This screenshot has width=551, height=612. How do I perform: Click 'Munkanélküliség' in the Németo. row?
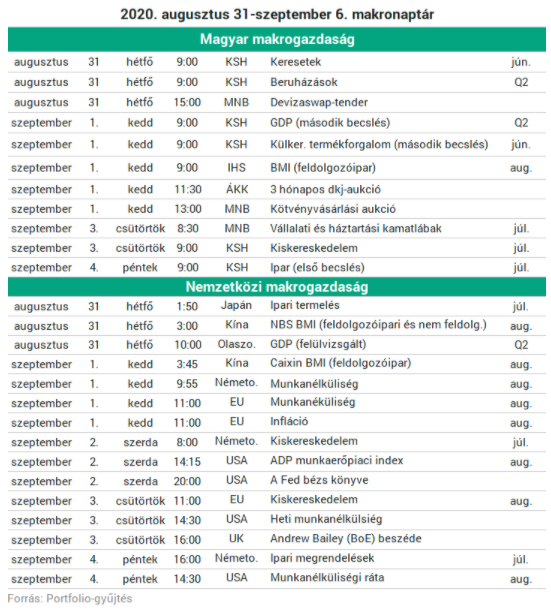tap(314, 384)
